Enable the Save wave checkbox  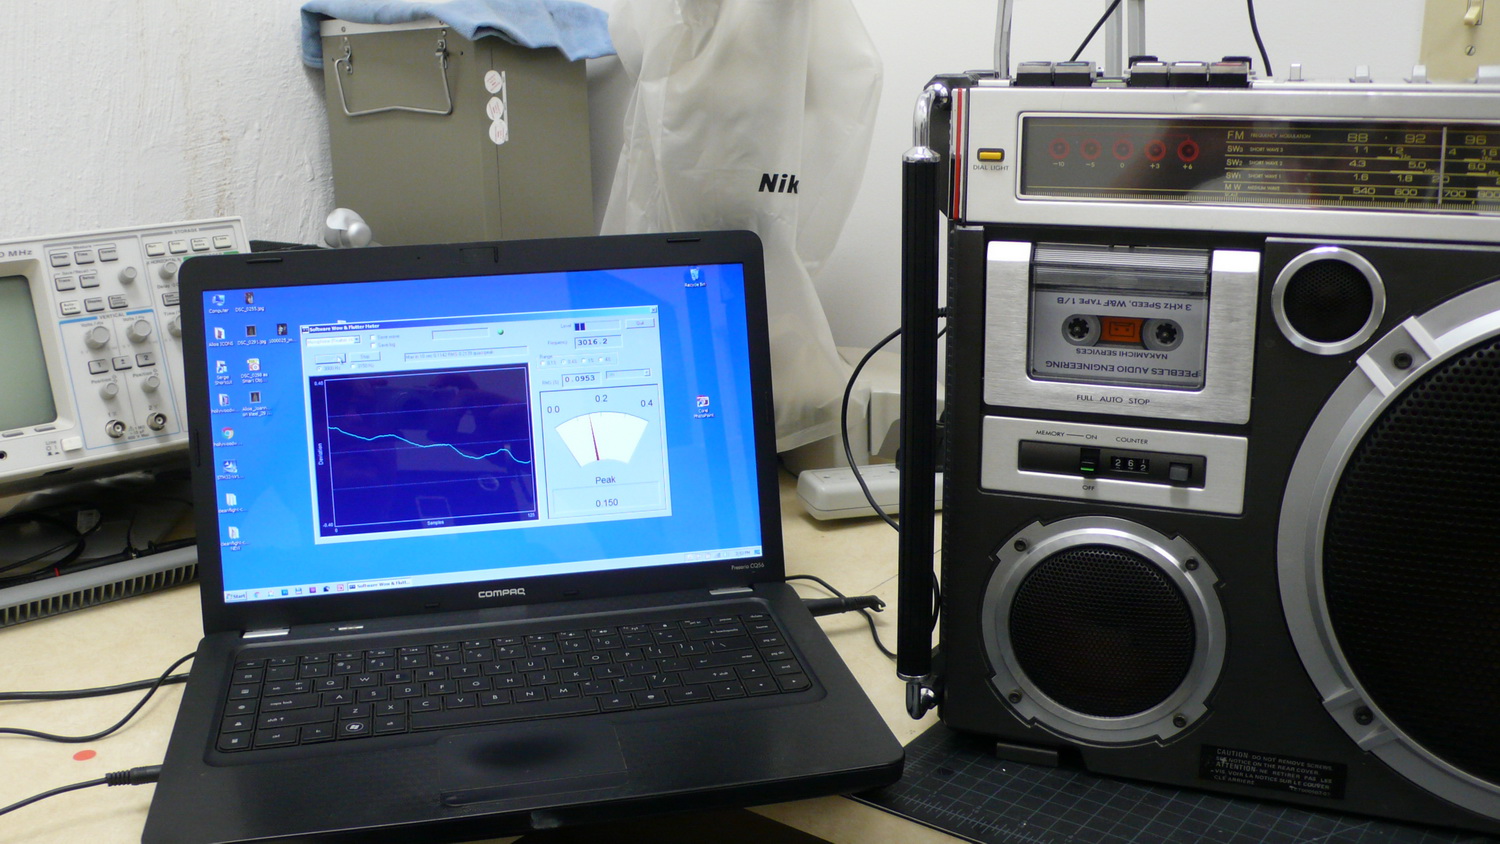pos(373,337)
